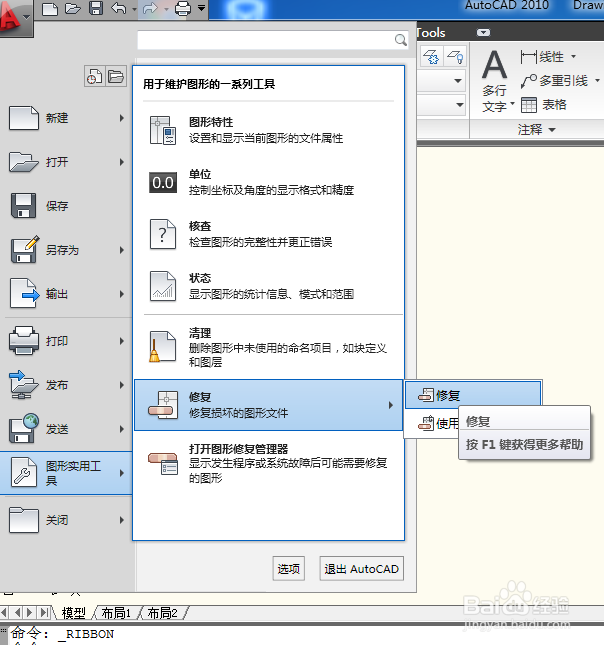
Task: Click the Open folder icon in quick access toolbar
Action: point(73,8)
